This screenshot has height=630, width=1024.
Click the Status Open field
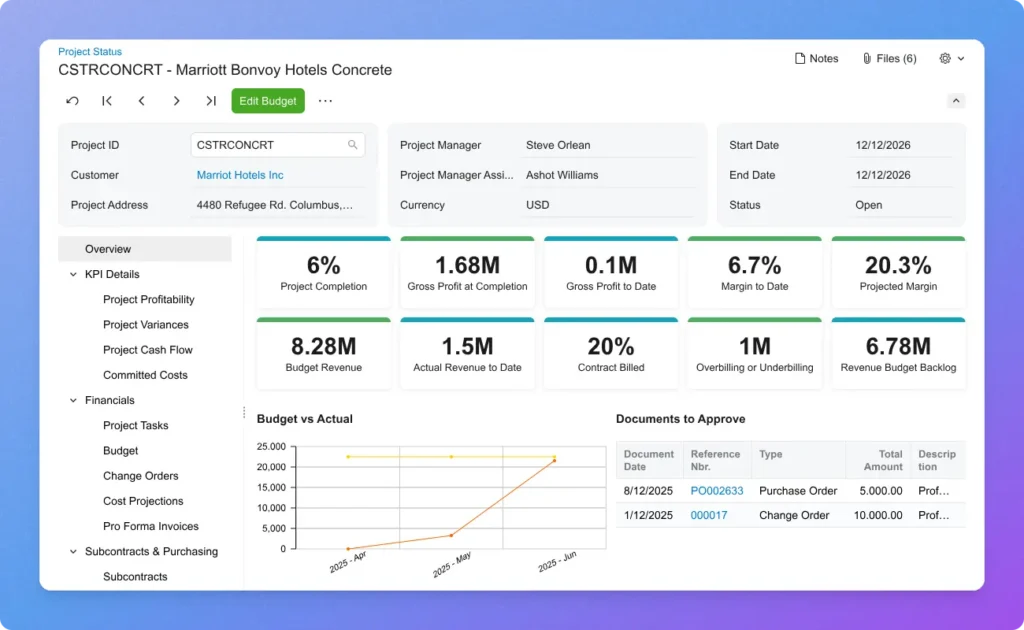tap(903, 205)
